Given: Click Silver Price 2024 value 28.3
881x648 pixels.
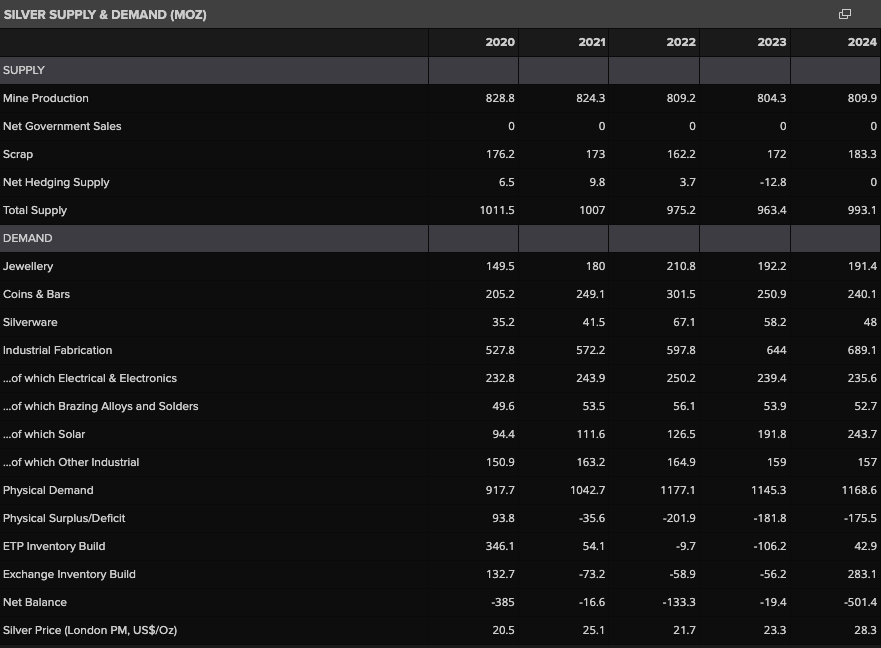Looking at the screenshot, I should [x=865, y=631].
